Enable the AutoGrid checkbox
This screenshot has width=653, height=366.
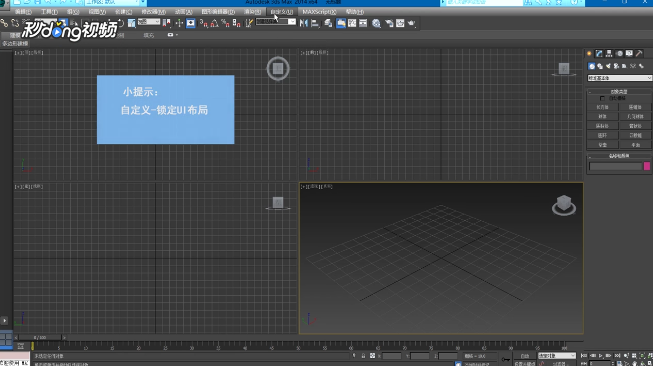click(602, 98)
